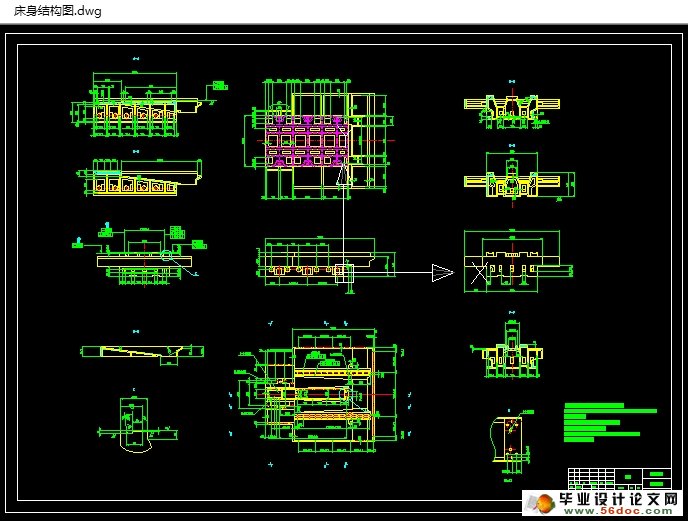Click the title block table in bottom-right corner
This screenshot has width=688, height=521.
619,477
